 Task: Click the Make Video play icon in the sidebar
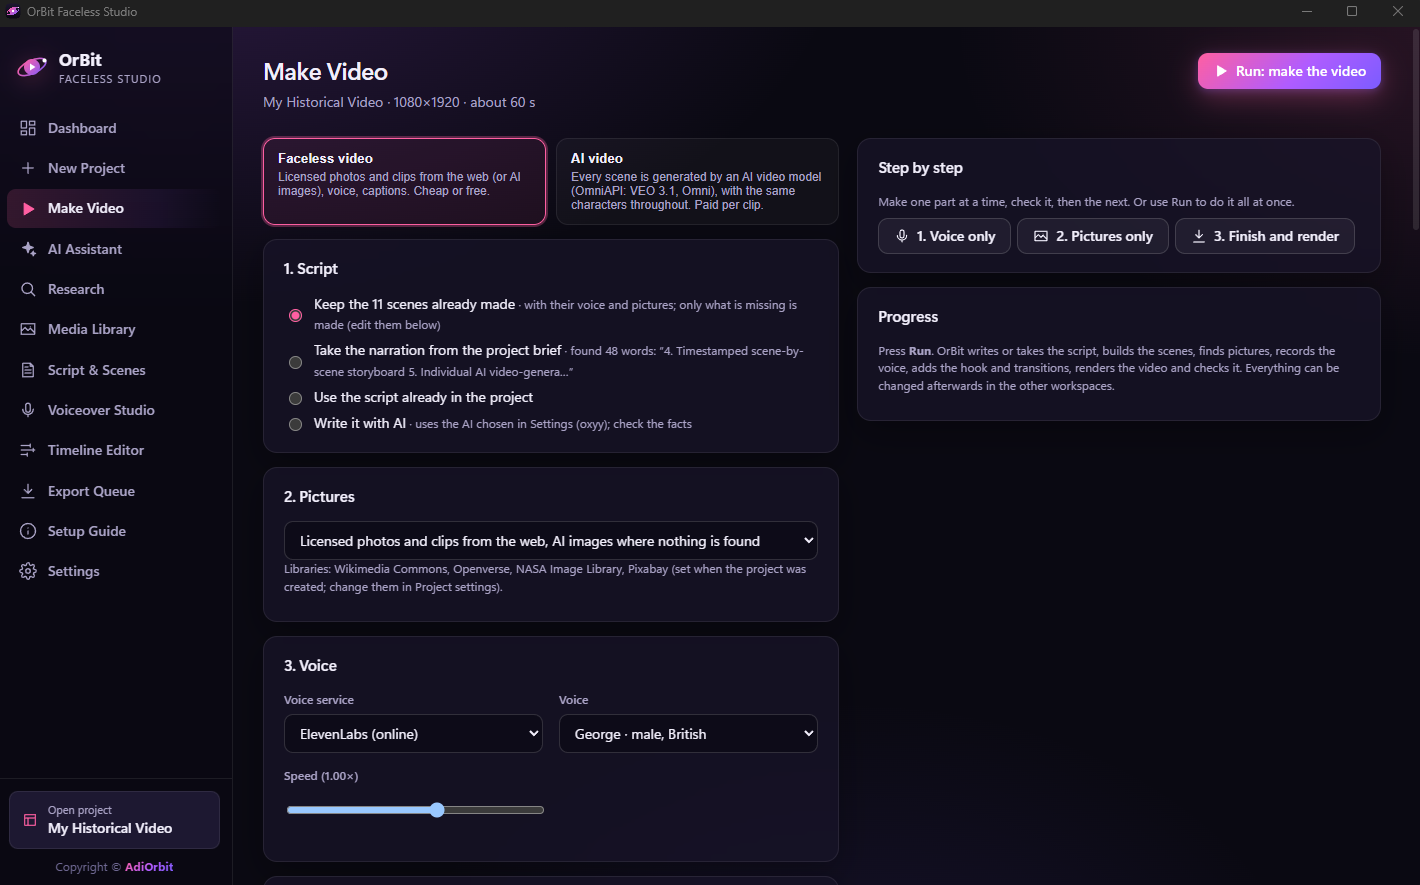[28, 208]
